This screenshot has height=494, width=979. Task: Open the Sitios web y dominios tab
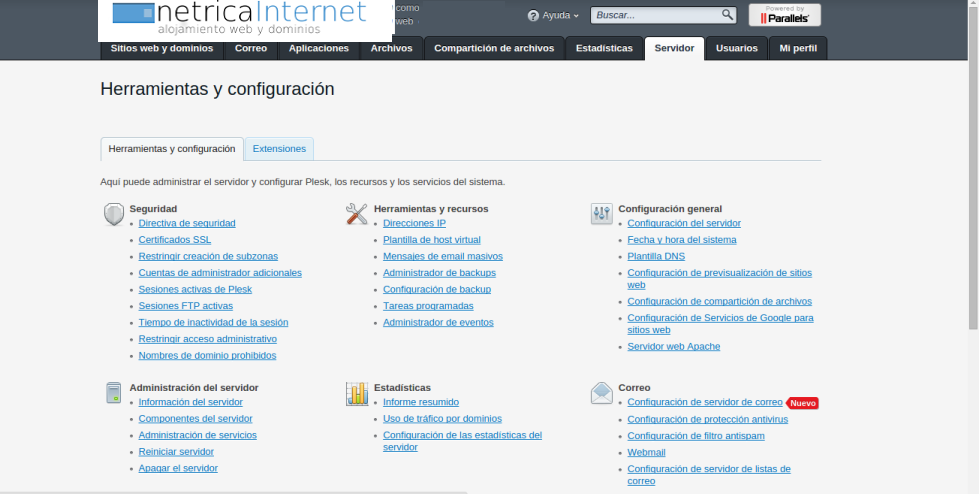pyautogui.click(x=161, y=48)
